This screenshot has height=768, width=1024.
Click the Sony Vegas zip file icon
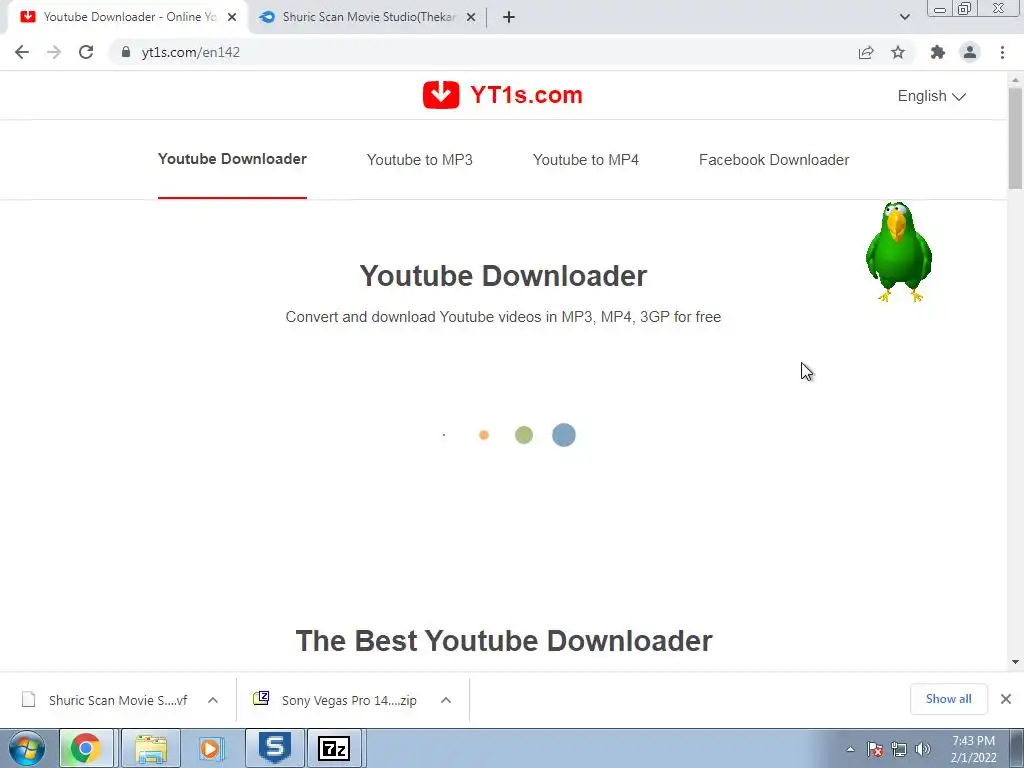[261, 698]
